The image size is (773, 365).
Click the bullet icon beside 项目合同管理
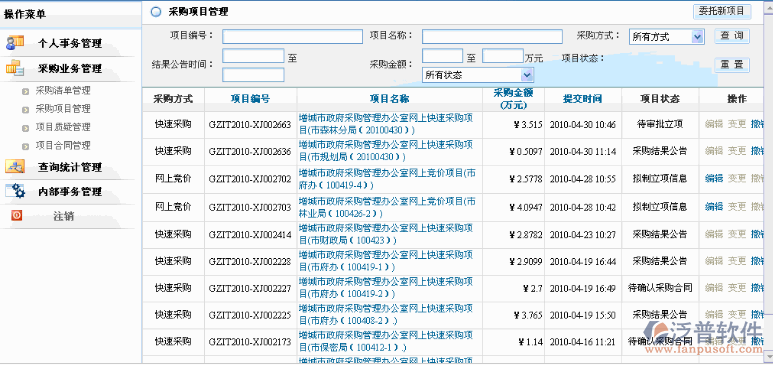click(26, 146)
